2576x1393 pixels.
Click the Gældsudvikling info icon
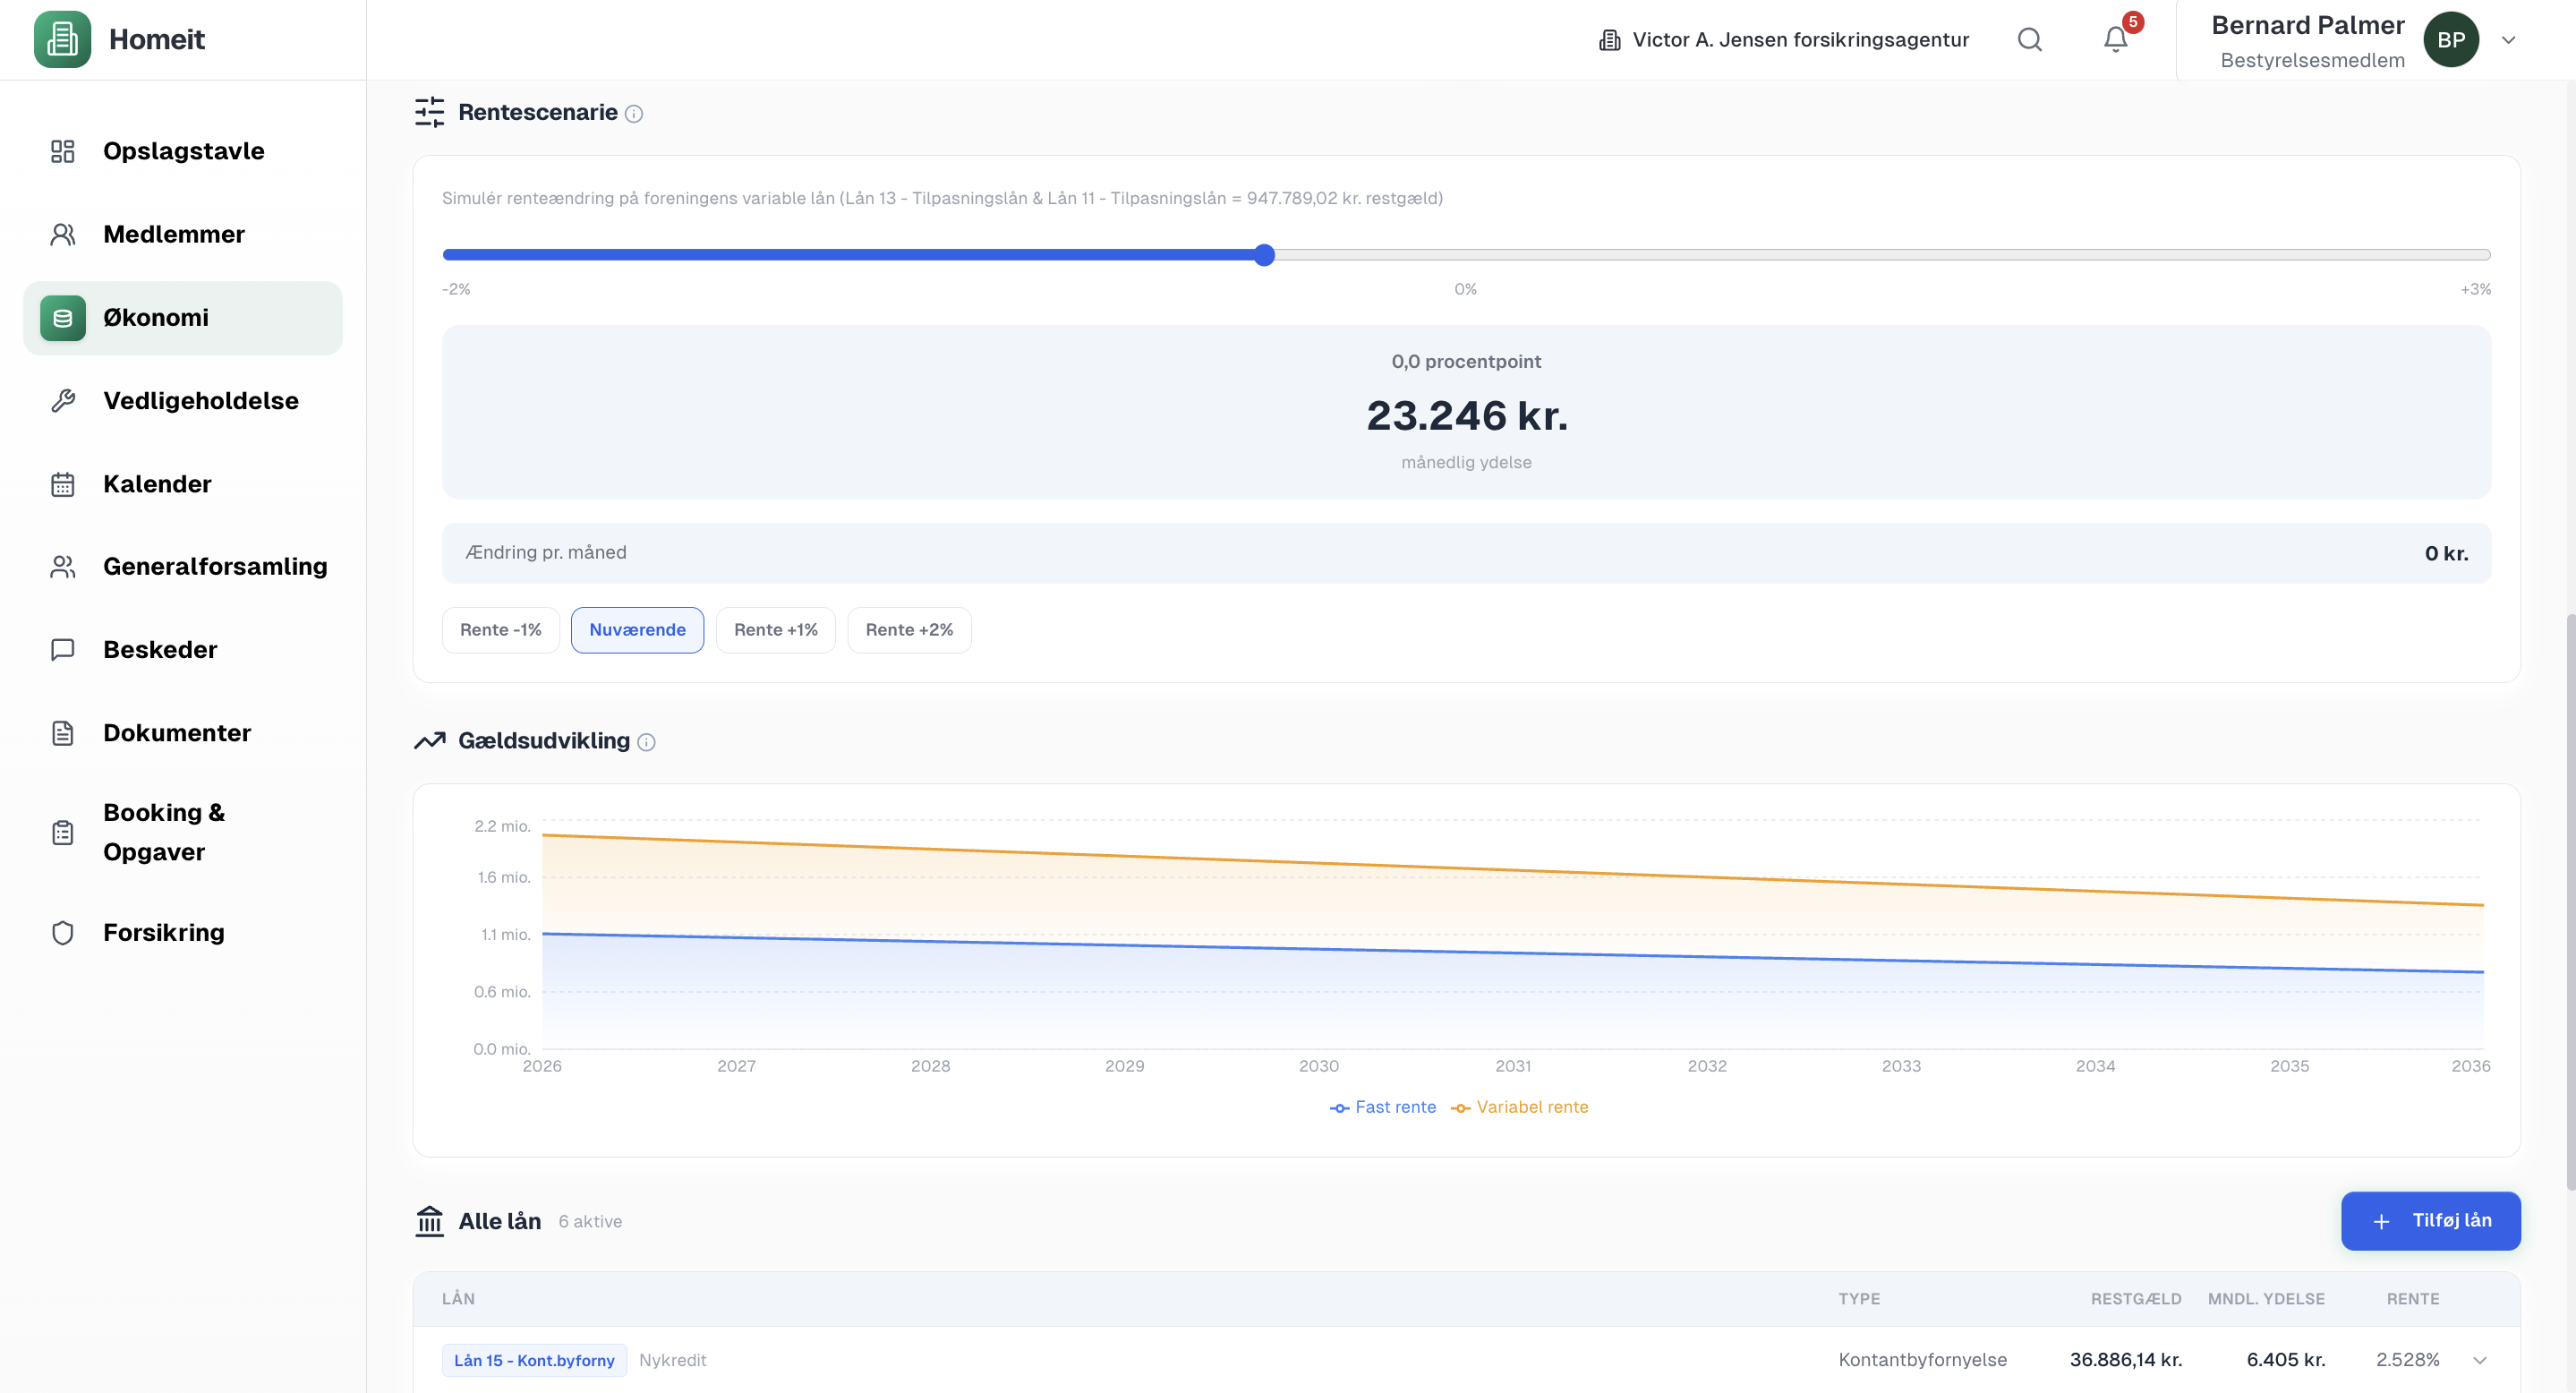click(x=647, y=742)
